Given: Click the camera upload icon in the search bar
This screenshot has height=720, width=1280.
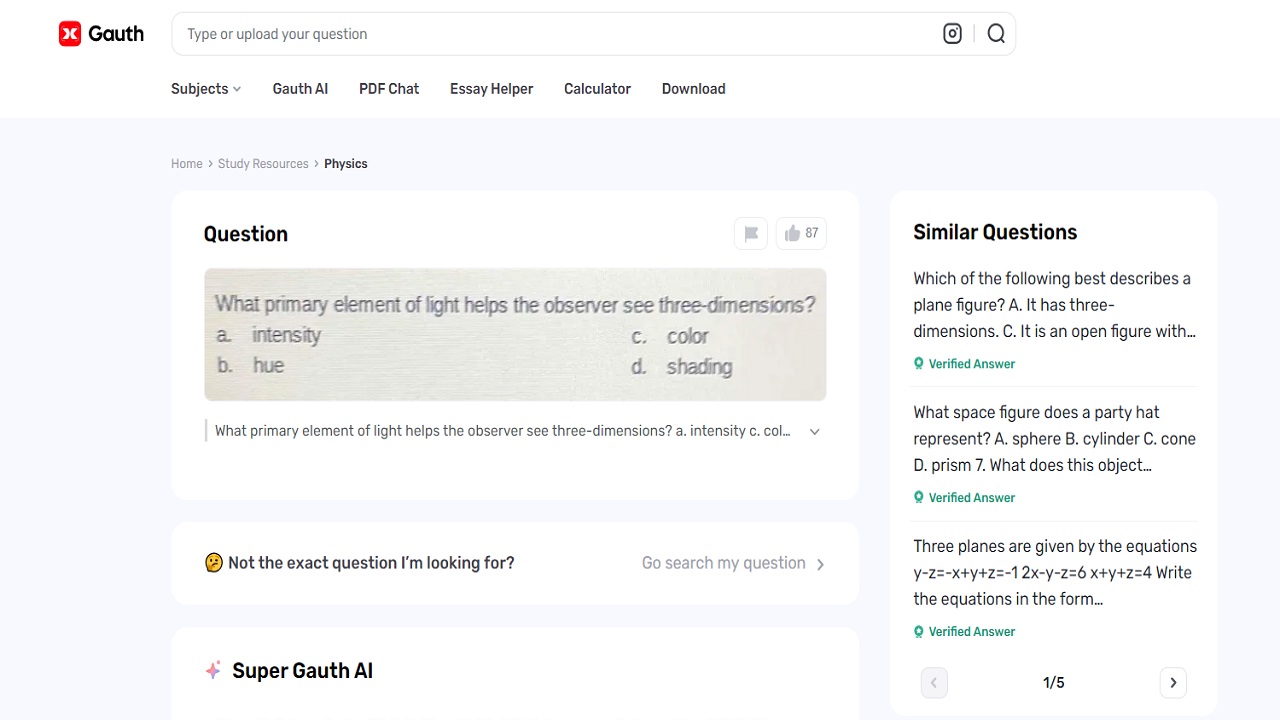Looking at the screenshot, I should (952, 33).
